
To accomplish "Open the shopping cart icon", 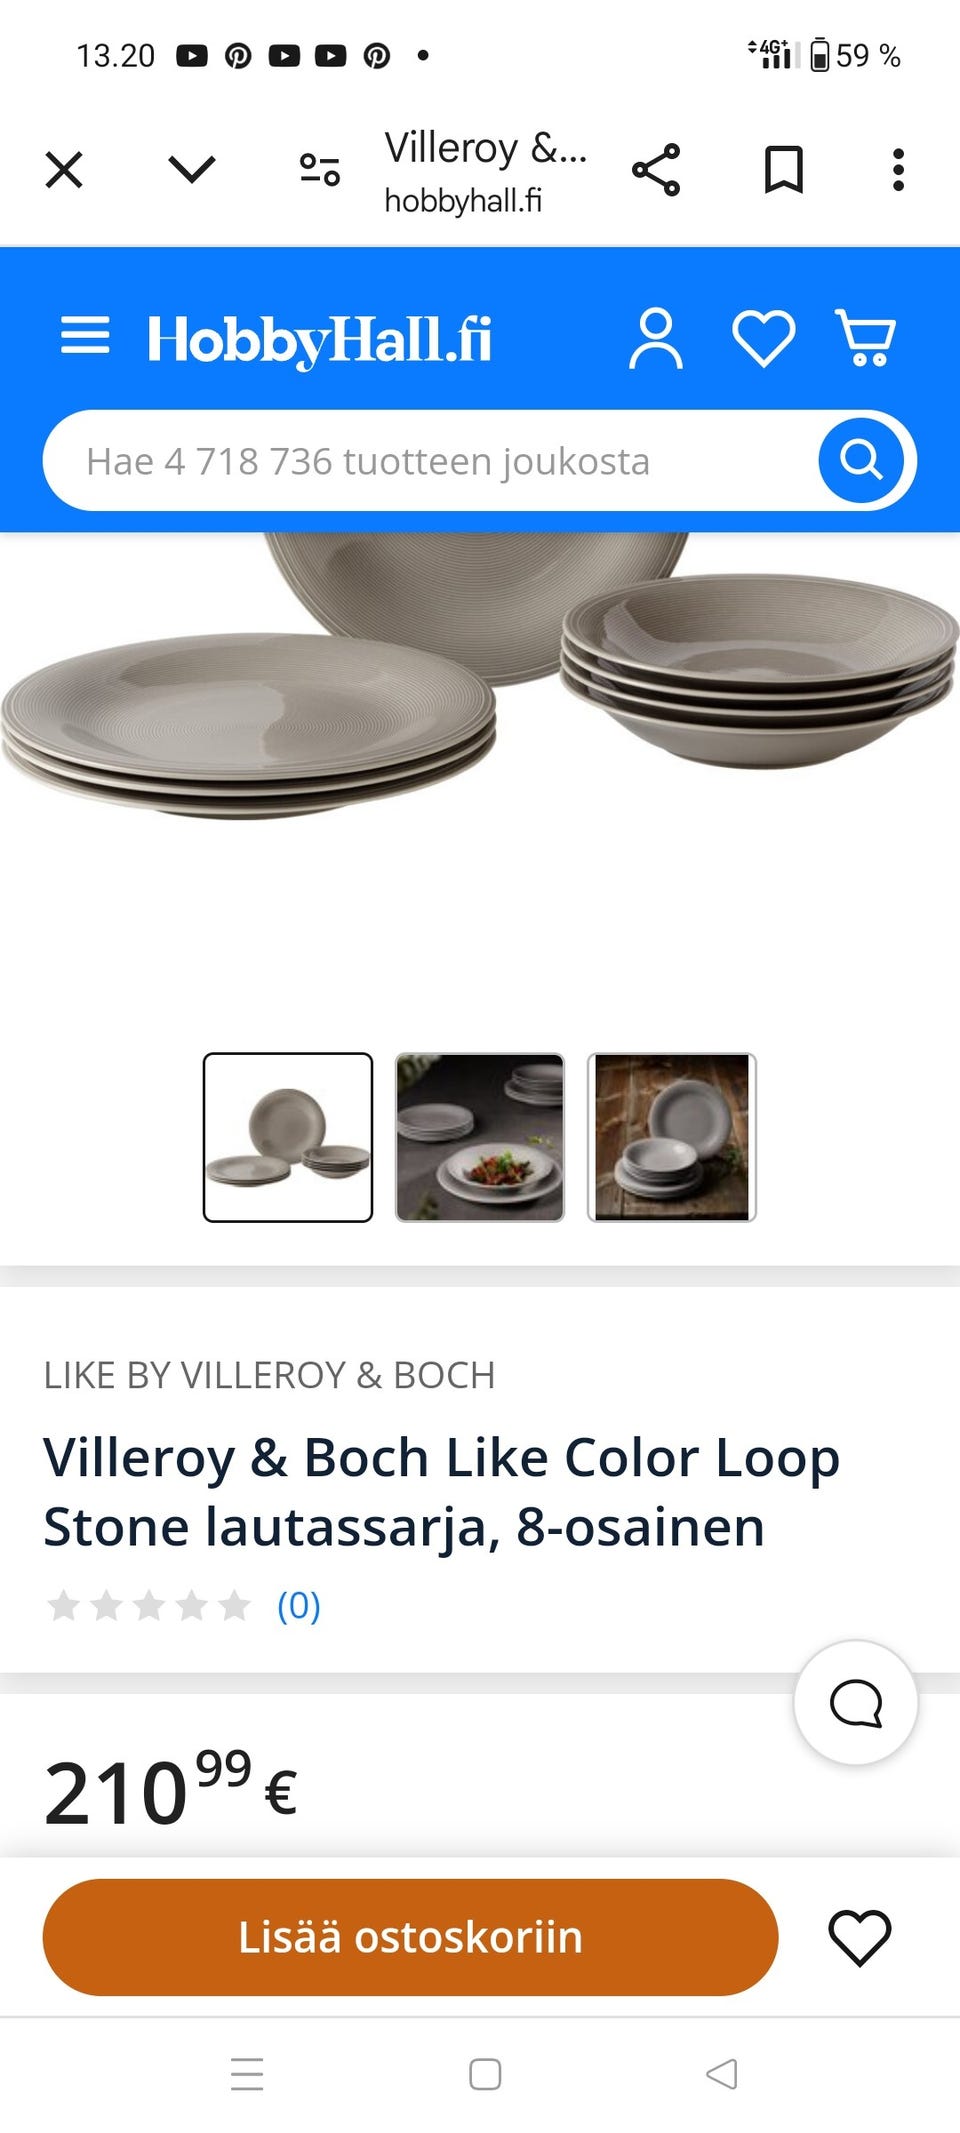I will pyautogui.click(x=866, y=338).
